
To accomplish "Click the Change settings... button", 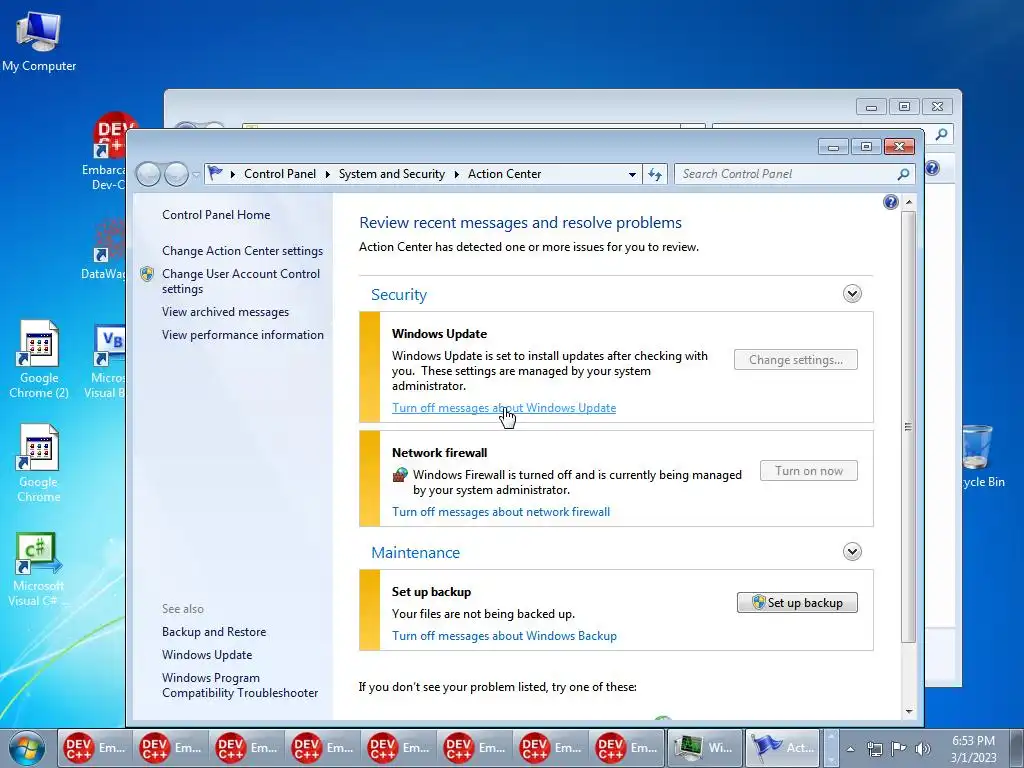I will (795, 360).
